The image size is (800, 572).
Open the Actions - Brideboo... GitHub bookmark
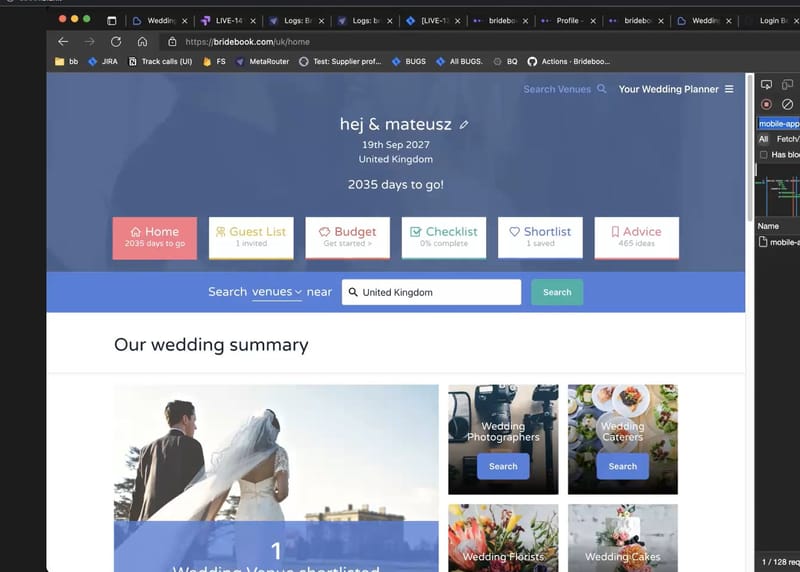pos(568,61)
